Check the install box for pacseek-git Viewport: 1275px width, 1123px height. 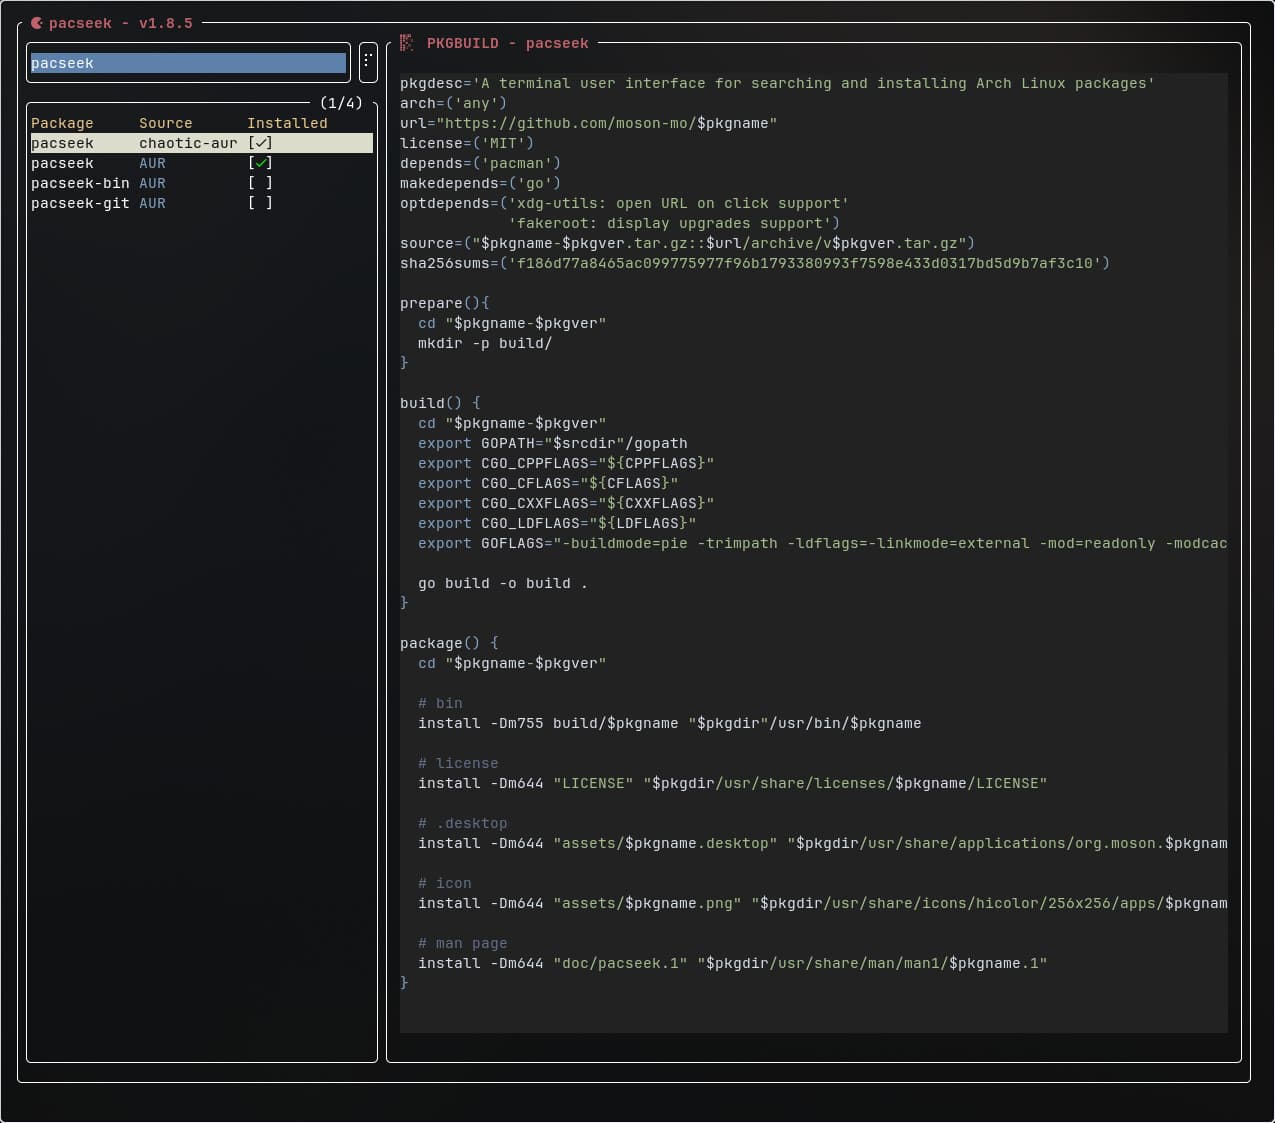(260, 203)
